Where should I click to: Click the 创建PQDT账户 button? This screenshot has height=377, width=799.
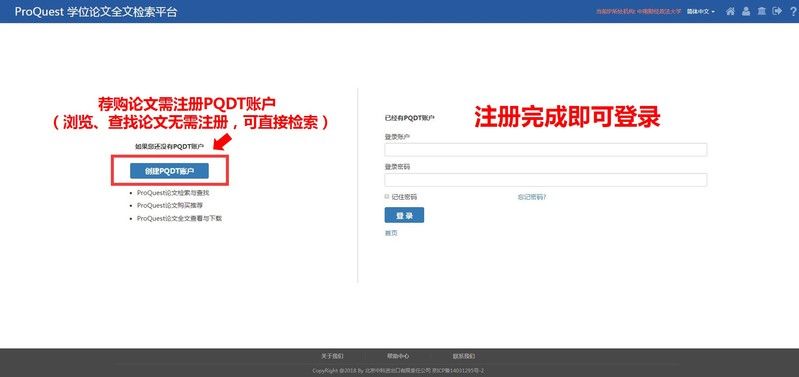coord(169,171)
